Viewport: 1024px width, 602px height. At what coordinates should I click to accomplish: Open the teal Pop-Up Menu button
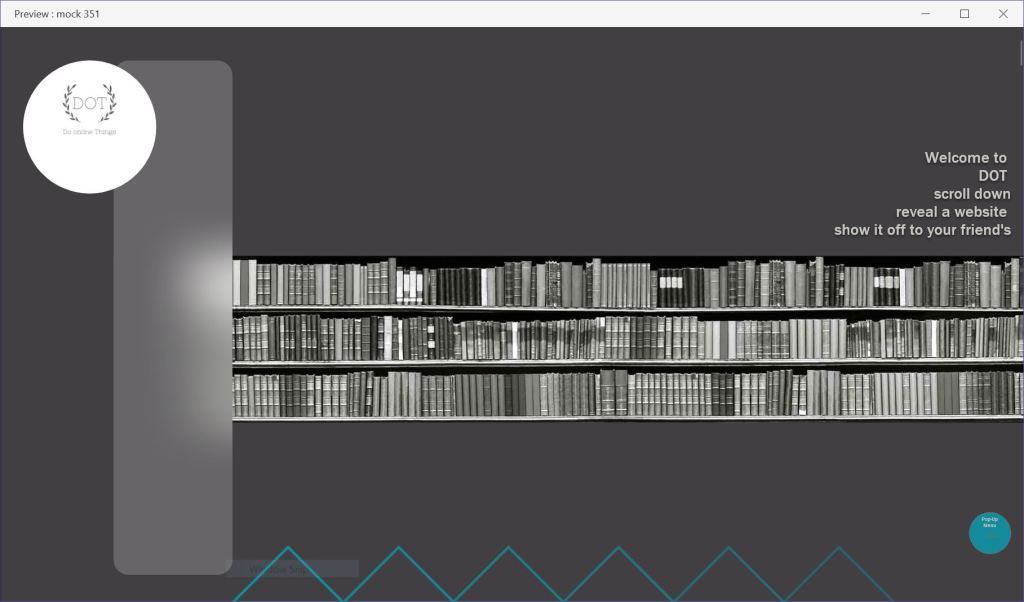[x=989, y=533]
